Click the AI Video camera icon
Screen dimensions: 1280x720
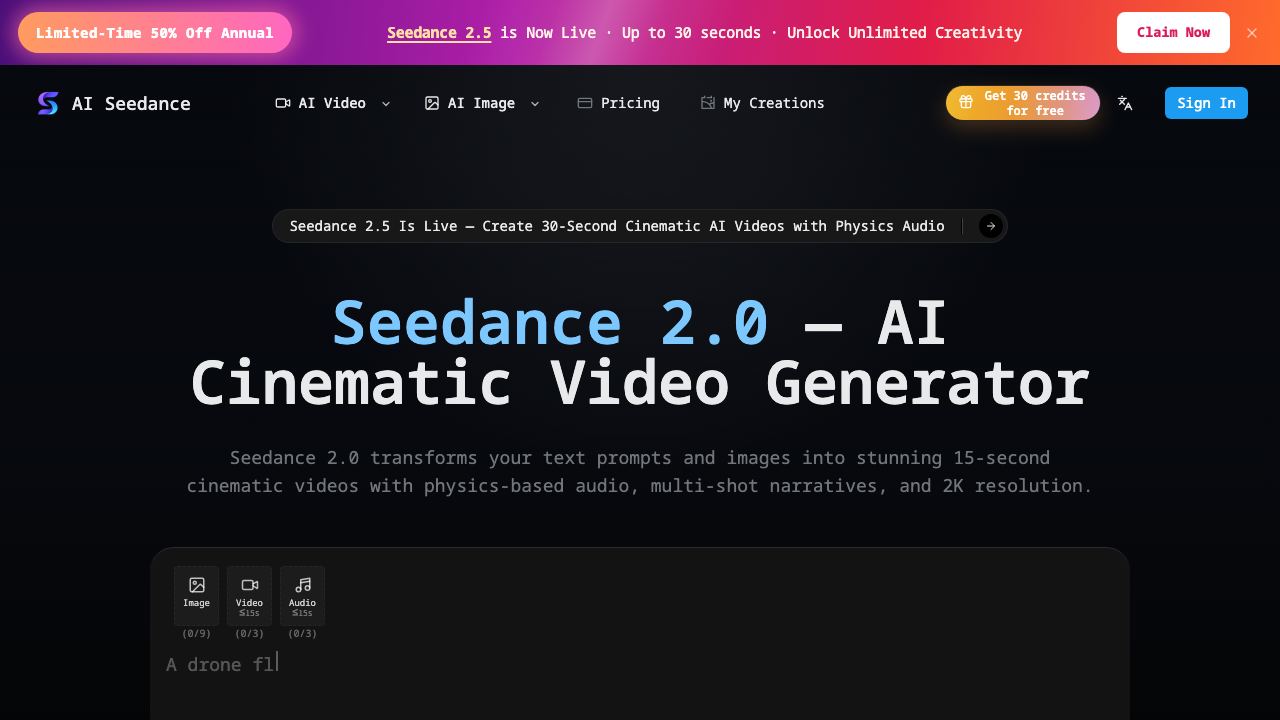point(283,103)
